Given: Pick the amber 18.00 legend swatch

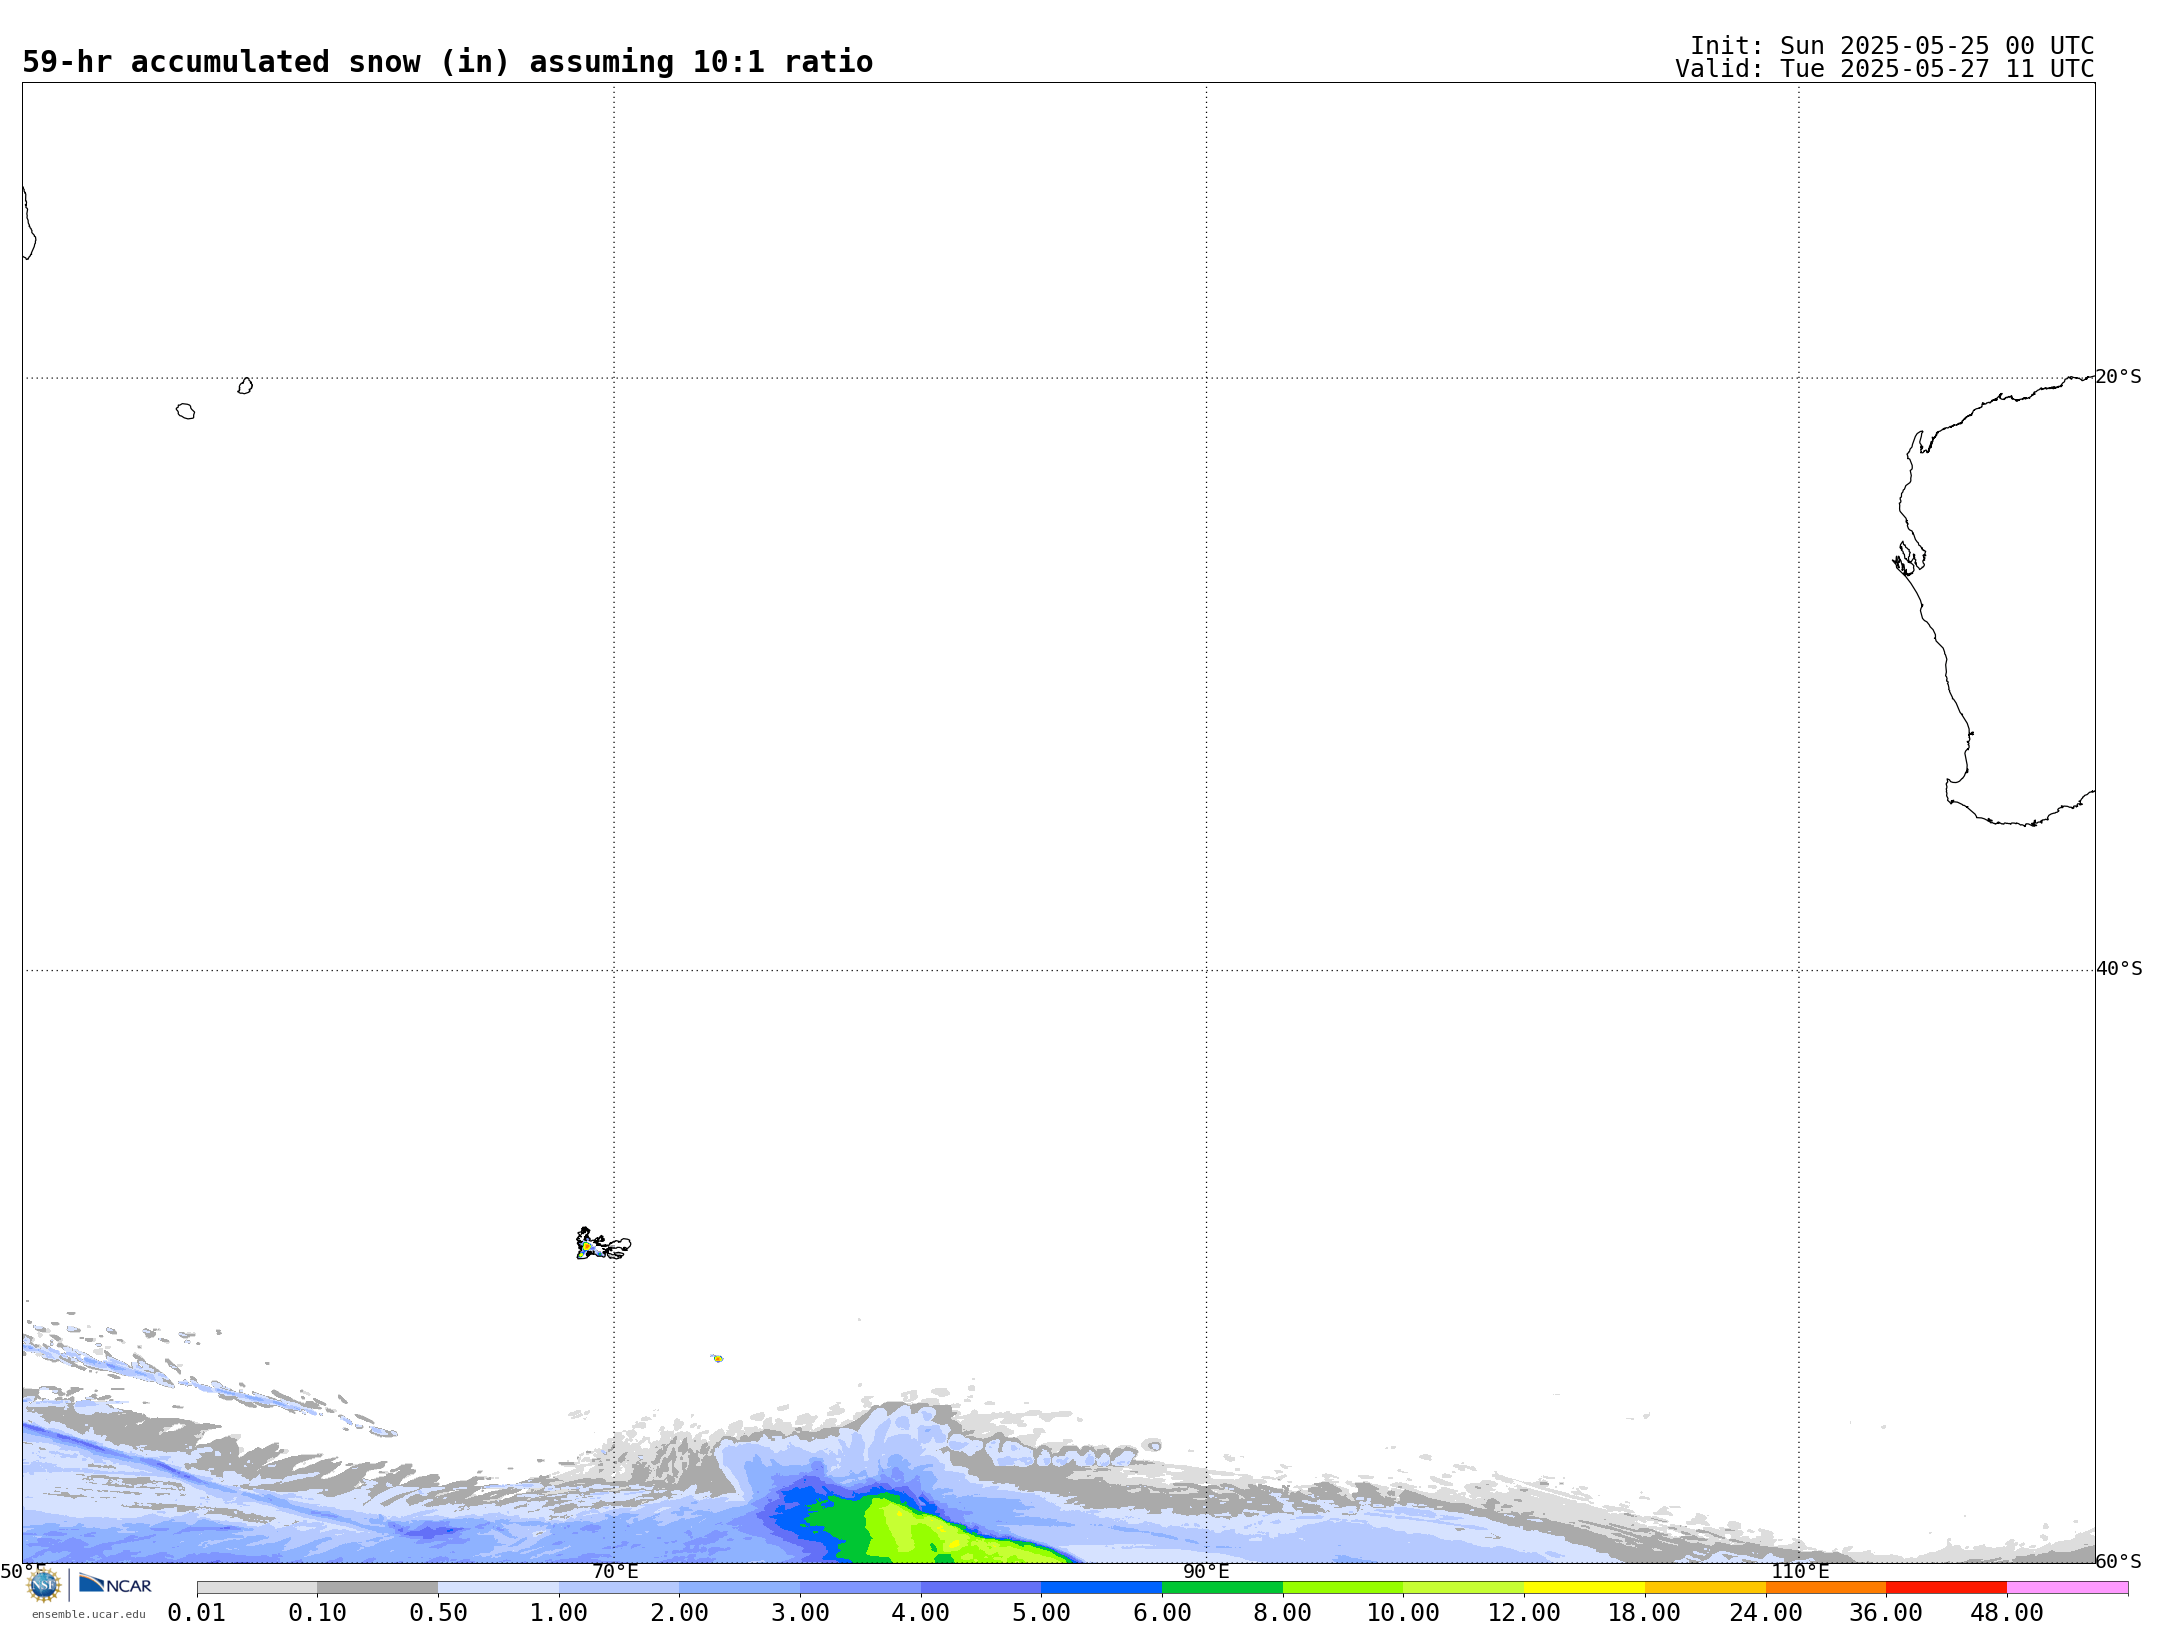Looking at the screenshot, I should point(1705,1588).
